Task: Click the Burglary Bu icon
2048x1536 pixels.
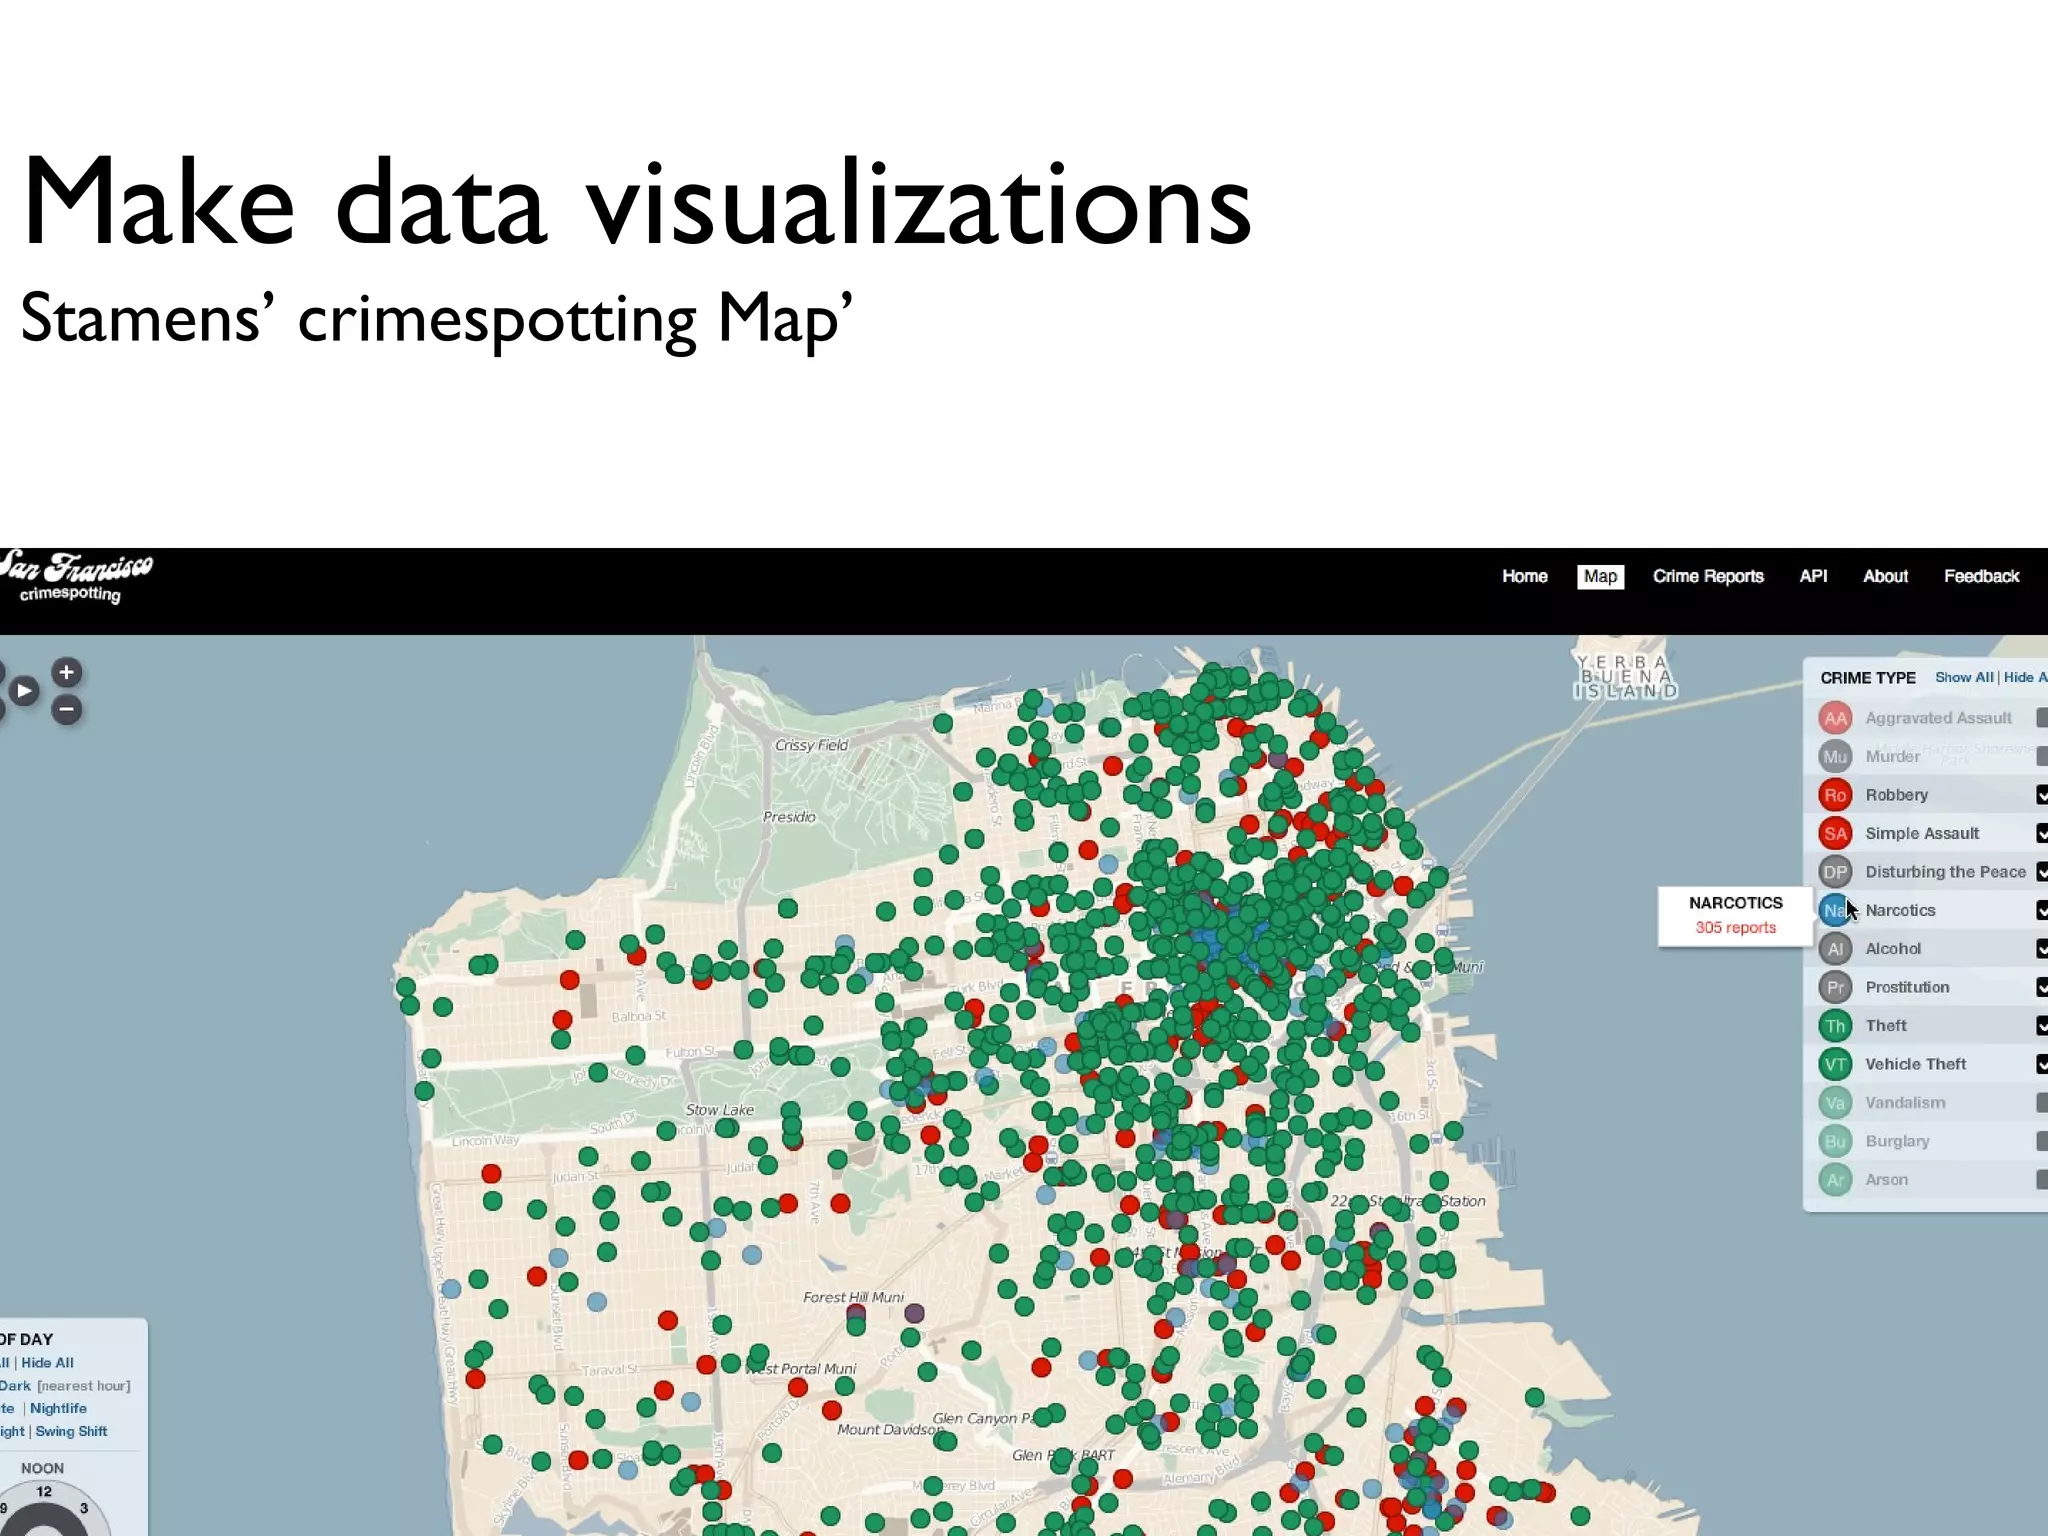Action: pyautogui.click(x=1835, y=1141)
